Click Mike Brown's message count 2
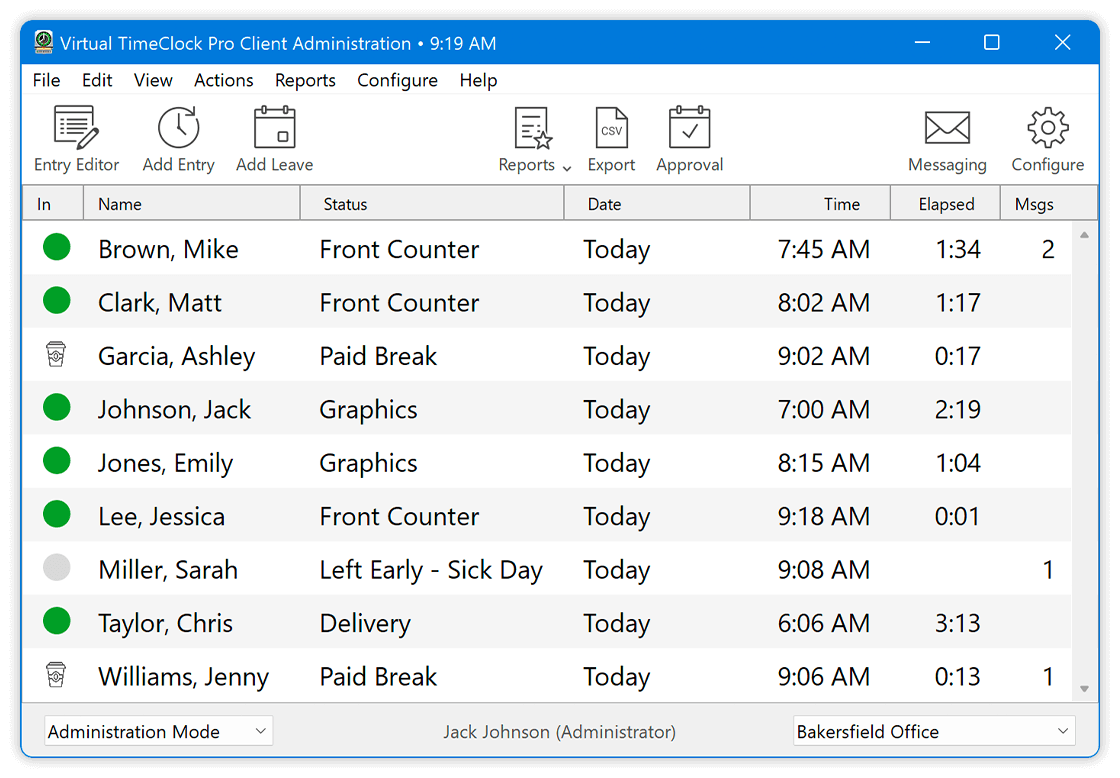 [x=1048, y=249]
